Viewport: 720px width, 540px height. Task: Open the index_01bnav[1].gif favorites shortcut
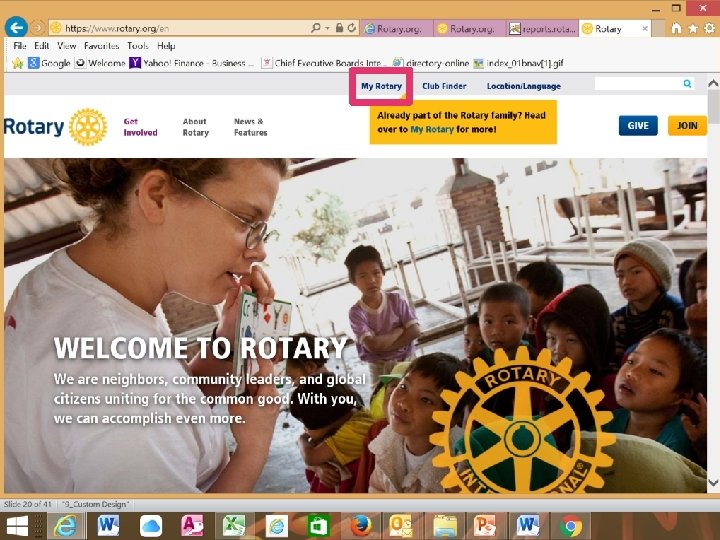(518, 63)
